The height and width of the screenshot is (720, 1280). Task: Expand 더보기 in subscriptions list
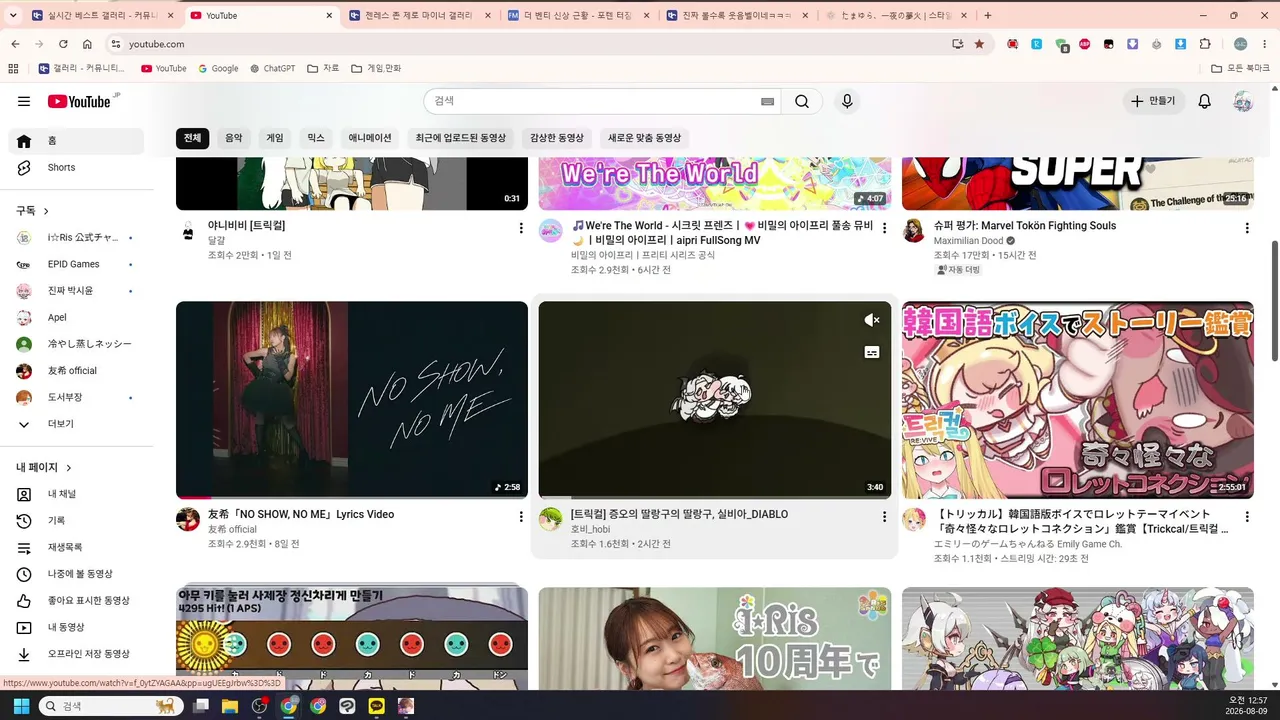point(76,424)
